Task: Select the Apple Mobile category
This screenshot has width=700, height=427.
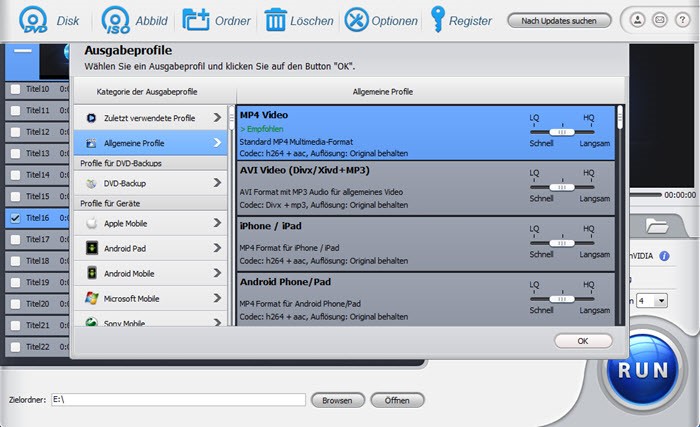Action: [x=150, y=223]
